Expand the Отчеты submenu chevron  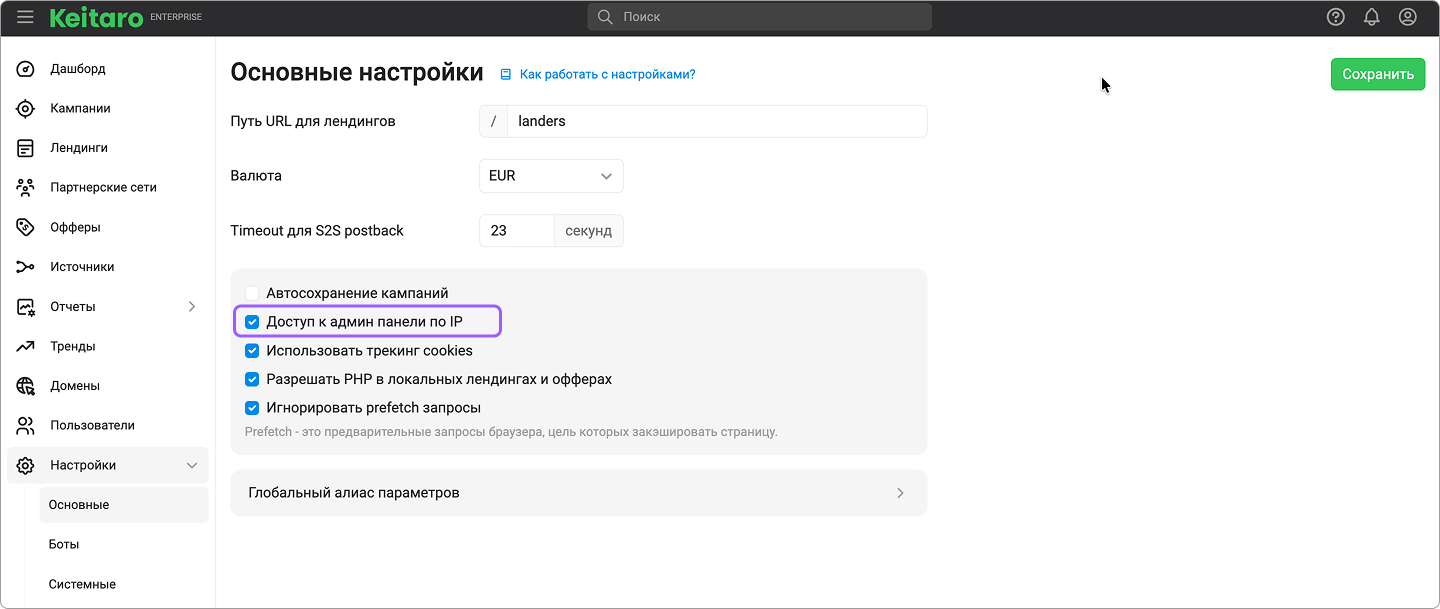click(x=192, y=307)
